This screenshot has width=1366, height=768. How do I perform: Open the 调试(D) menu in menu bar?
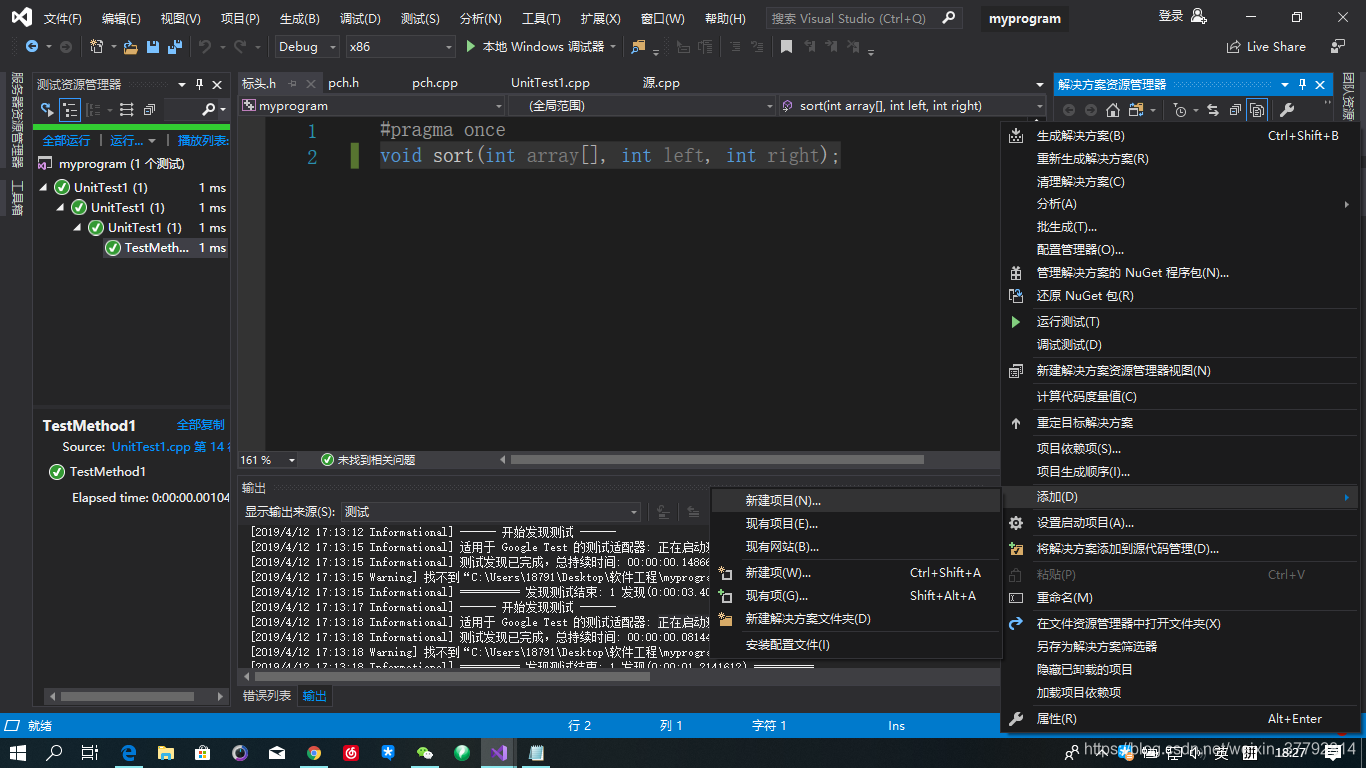click(x=360, y=18)
